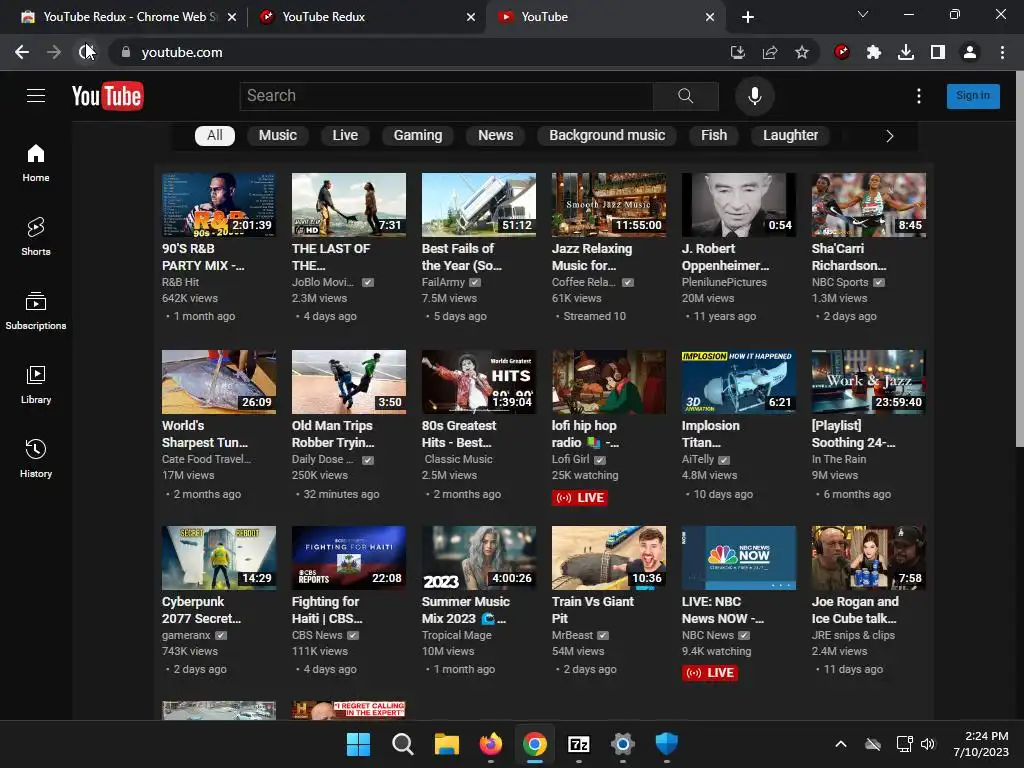The height and width of the screenshot is (768, 1024).
Task: Open Best Fails of the Year thumbnail
Action: point(479,205)
